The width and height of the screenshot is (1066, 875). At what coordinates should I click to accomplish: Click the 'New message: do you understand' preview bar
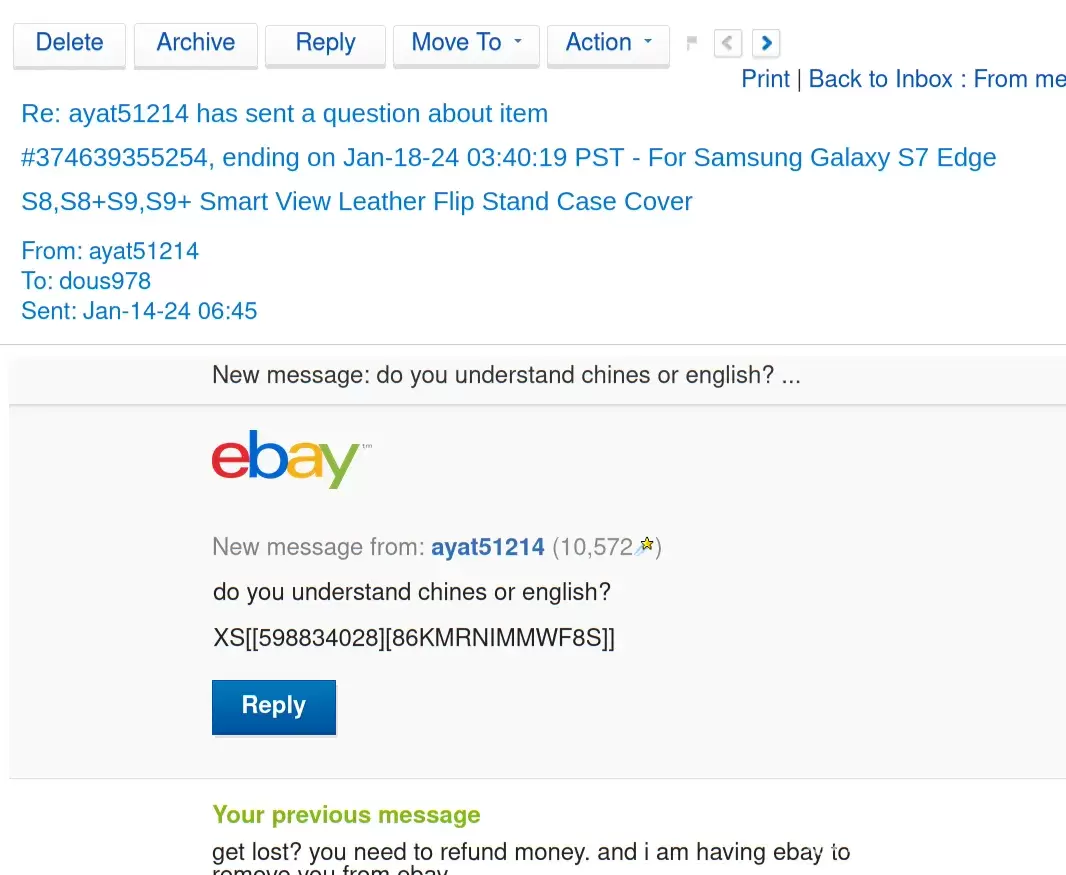point(506,375)
